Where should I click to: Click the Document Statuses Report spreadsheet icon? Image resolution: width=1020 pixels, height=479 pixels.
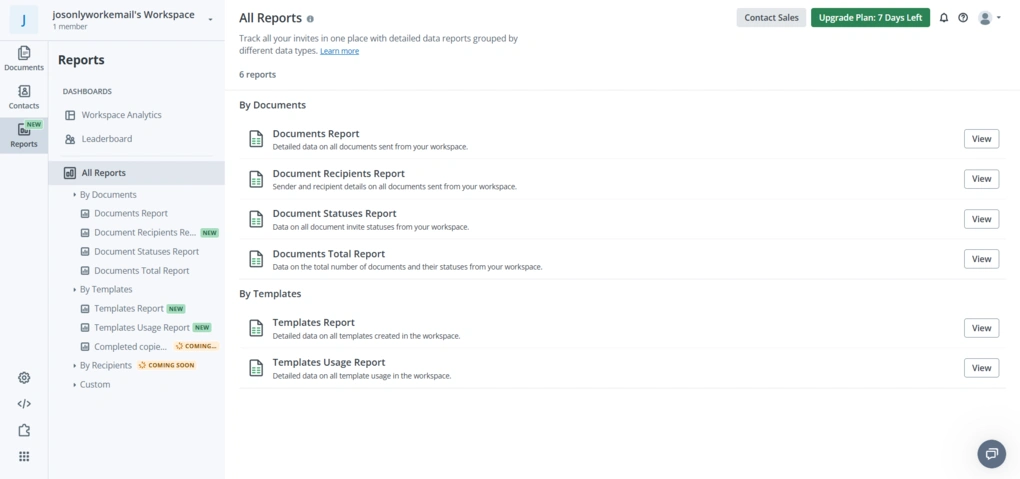coord(256,219)
